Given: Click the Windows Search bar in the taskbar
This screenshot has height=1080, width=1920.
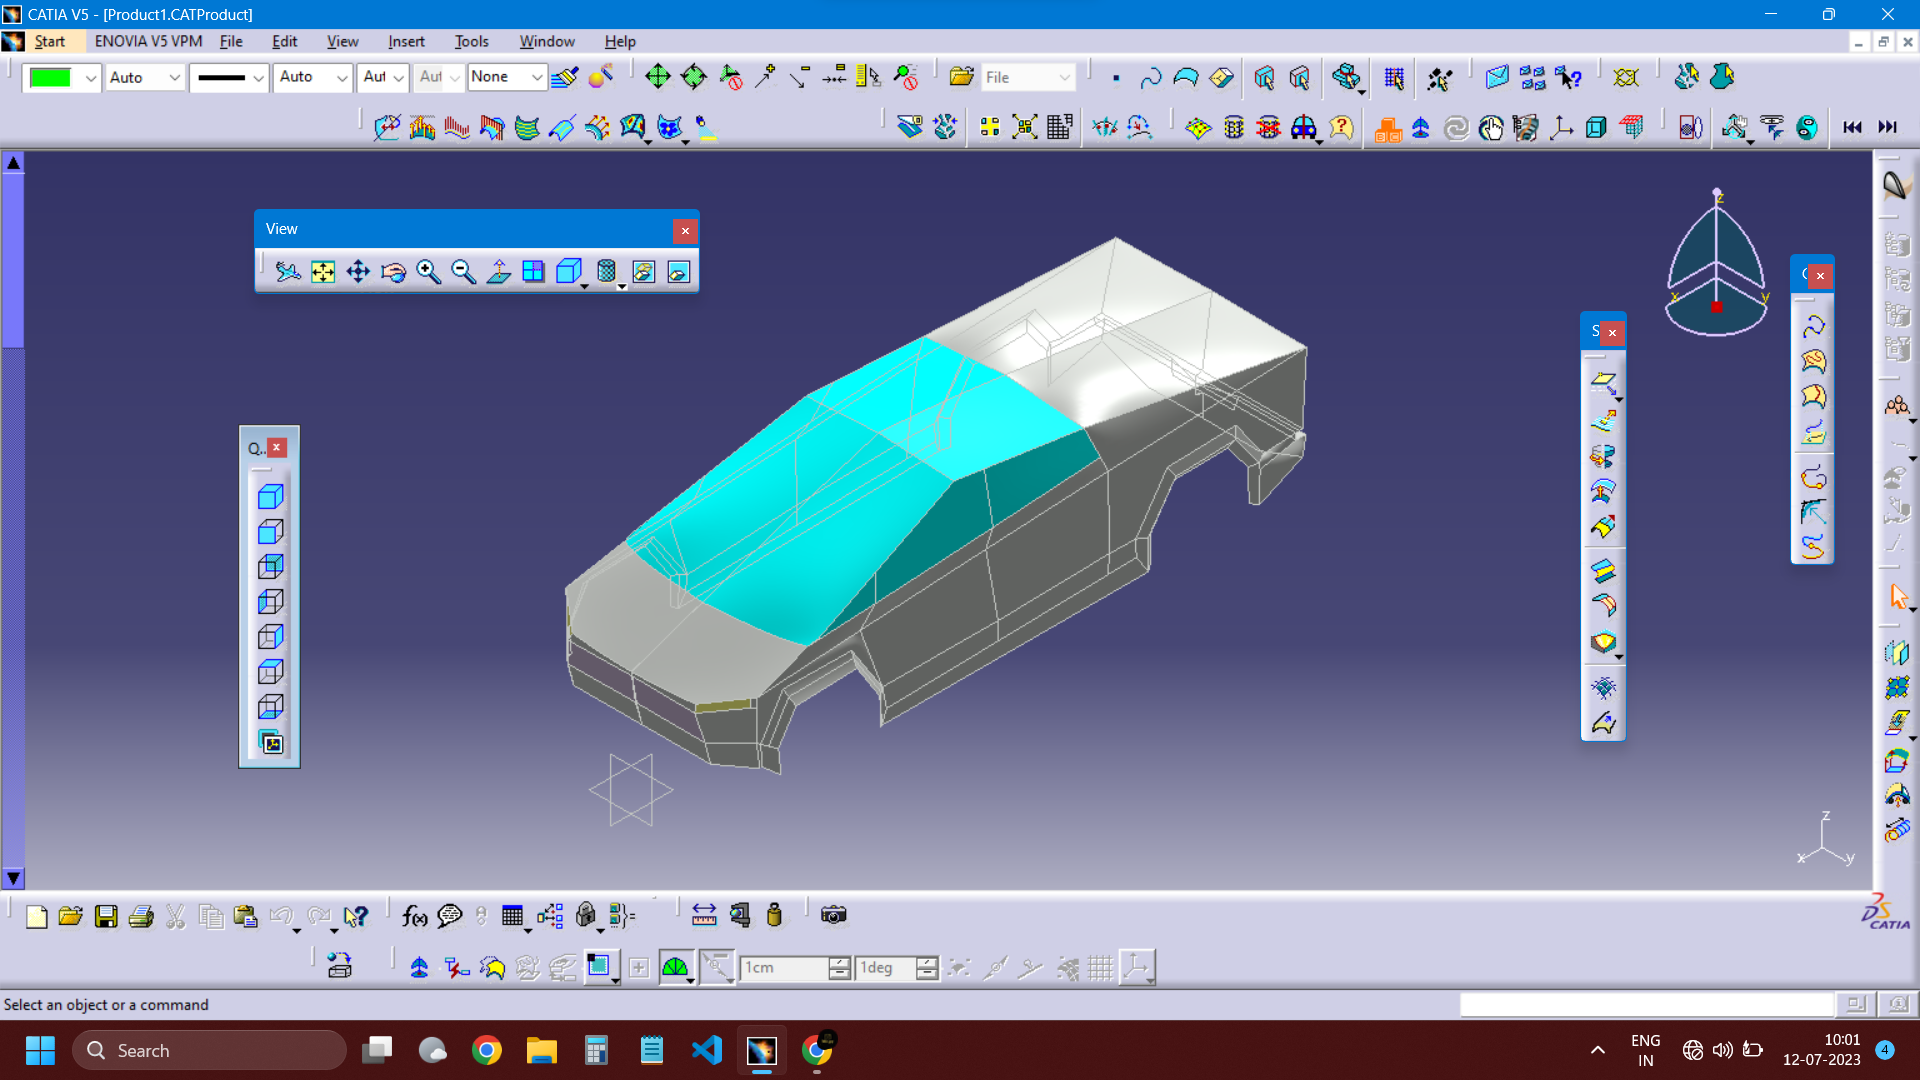Looking at the screenshot, I should pos(210,1050).
